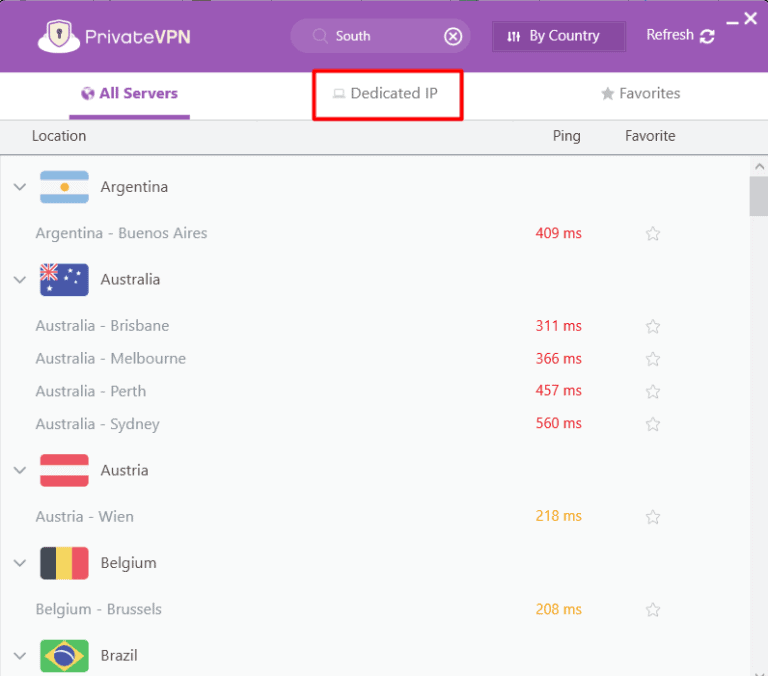Click the 457 ms ping value

tap(558, 390)
